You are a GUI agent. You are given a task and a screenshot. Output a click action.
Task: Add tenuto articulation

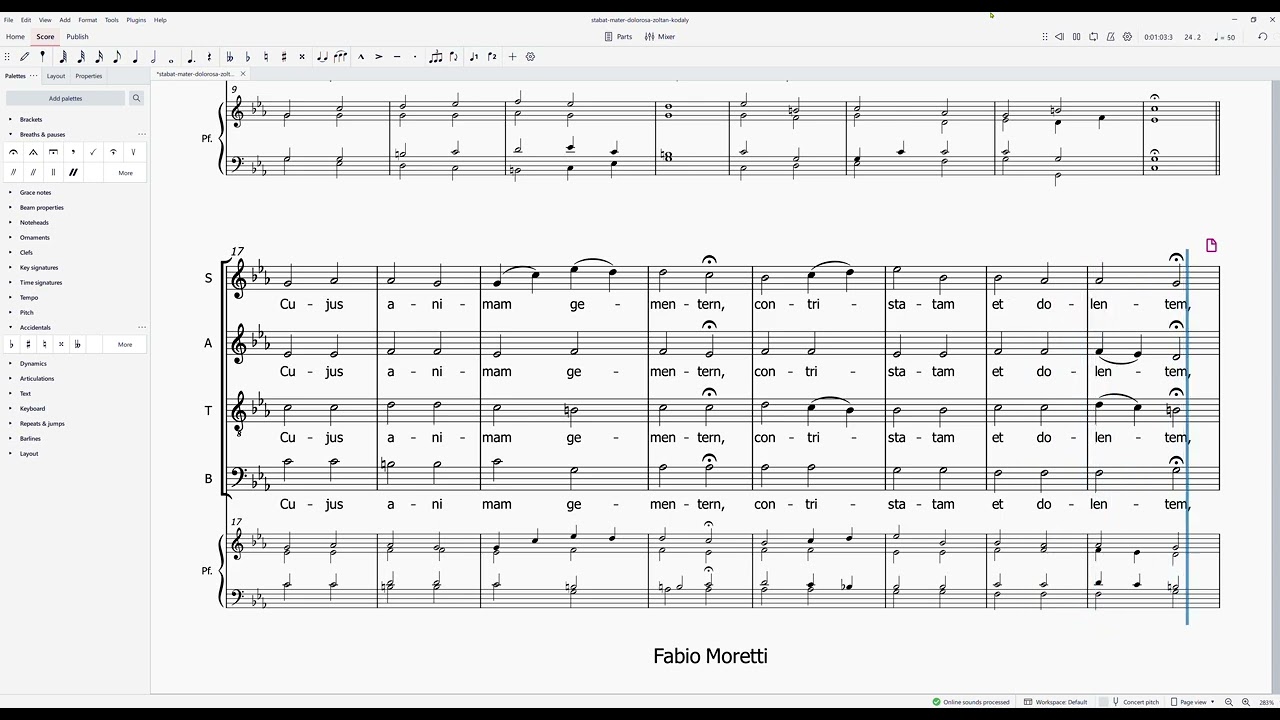[397, 57]
